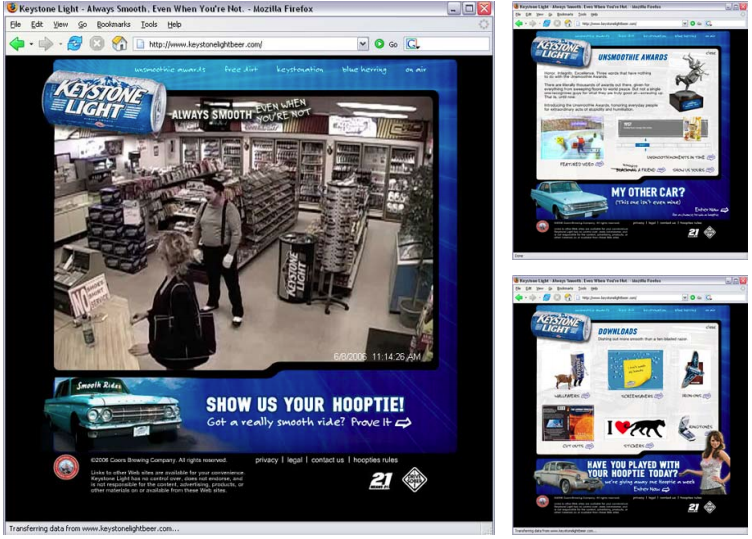The height and width of the screenshot is (539, 752).
Task: Open the Back button history dropdown arrow
Action: coord(31,44)
